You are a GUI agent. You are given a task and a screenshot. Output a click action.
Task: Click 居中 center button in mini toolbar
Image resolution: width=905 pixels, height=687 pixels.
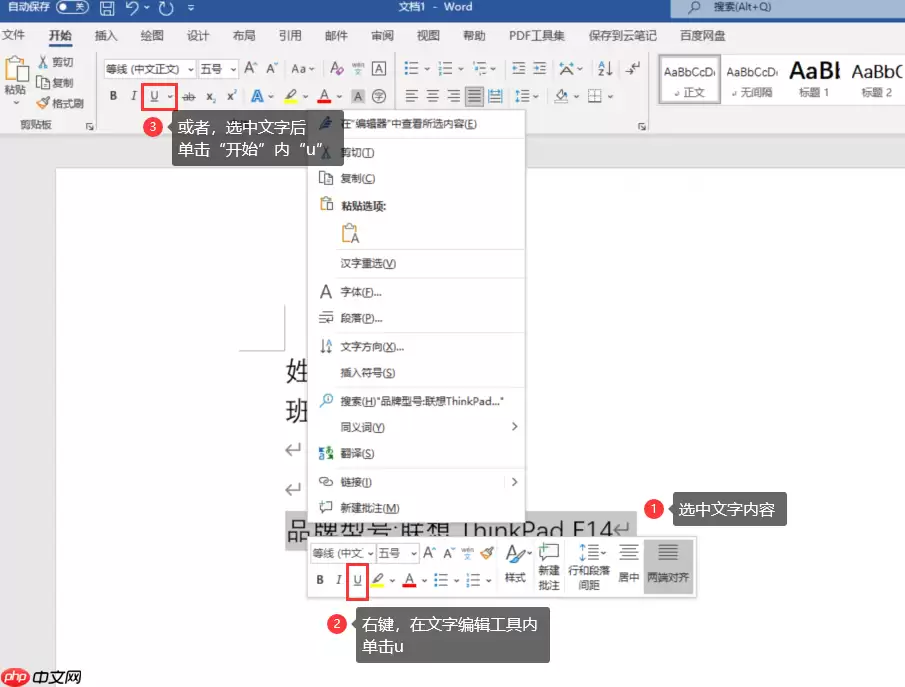[x=629, y=563]
